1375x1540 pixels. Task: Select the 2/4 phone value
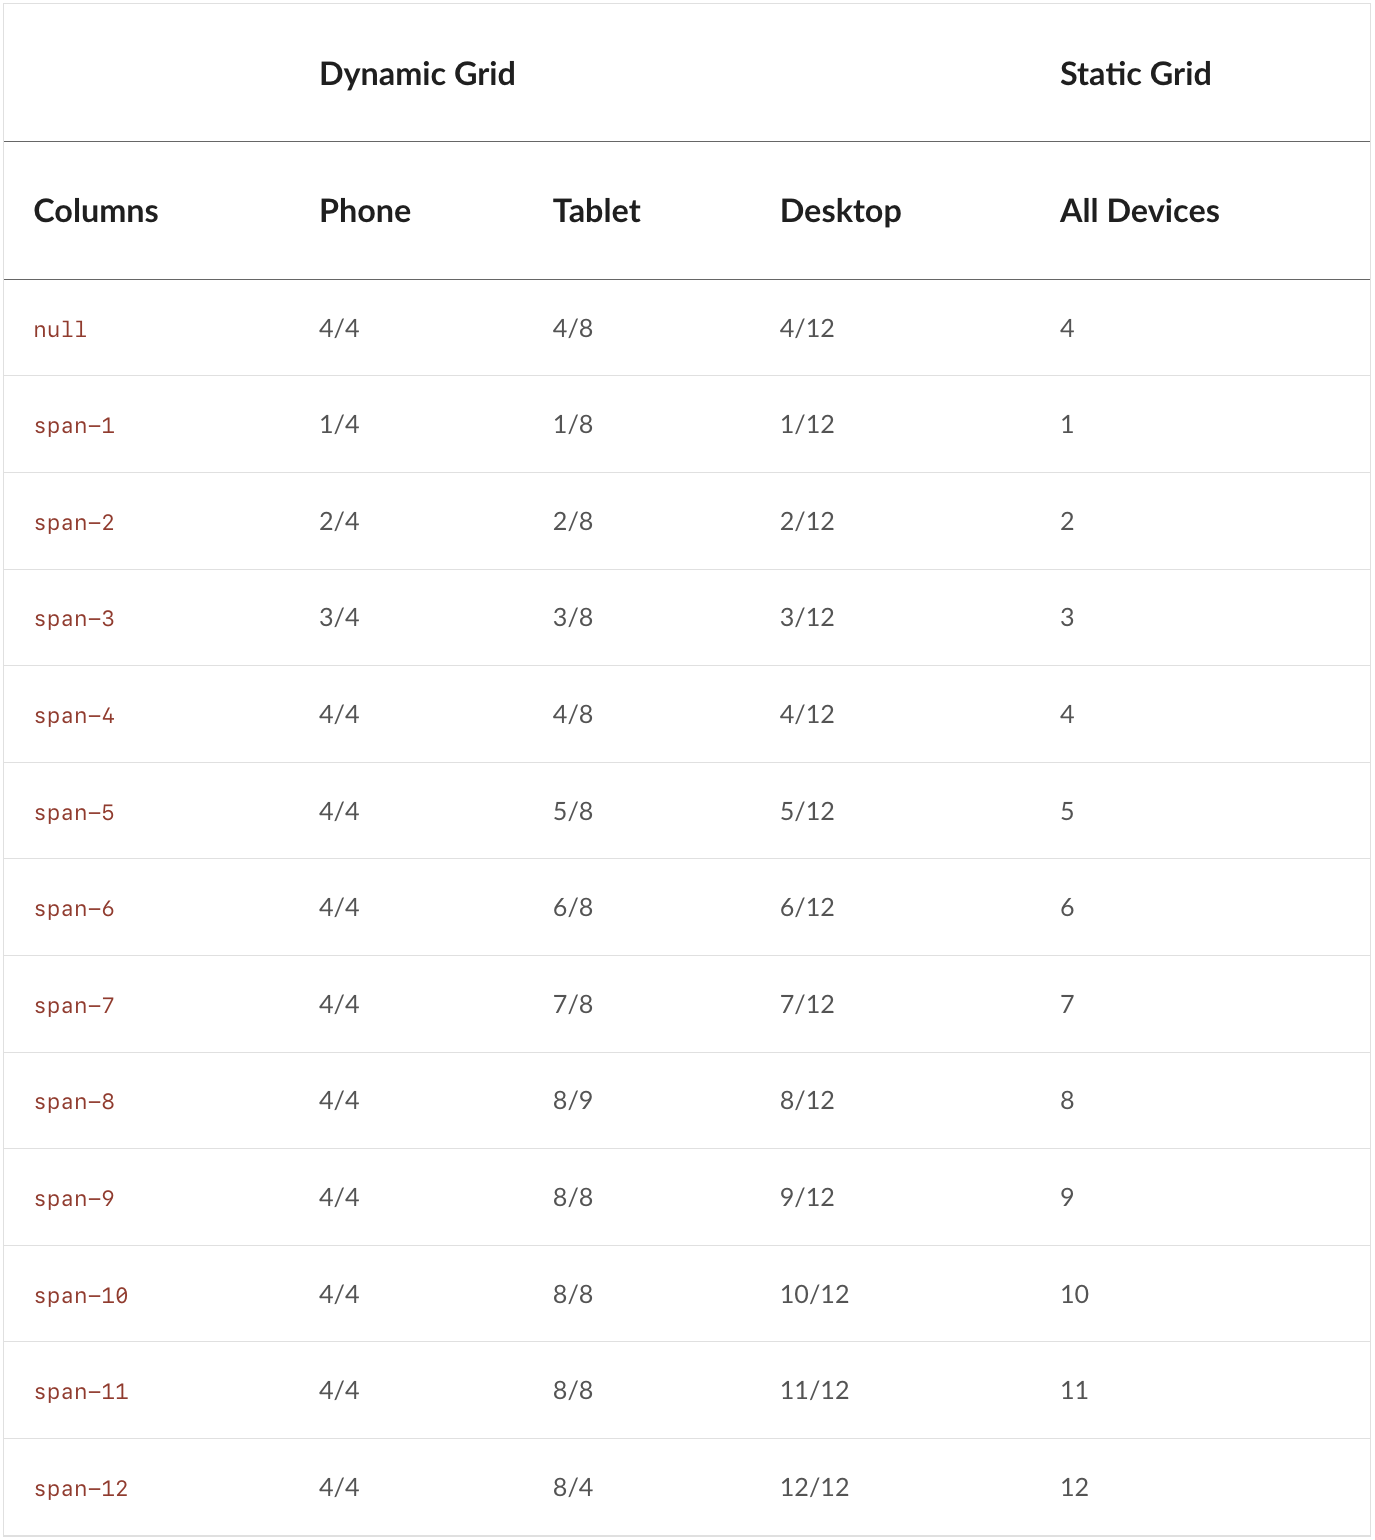click(339, 522)
